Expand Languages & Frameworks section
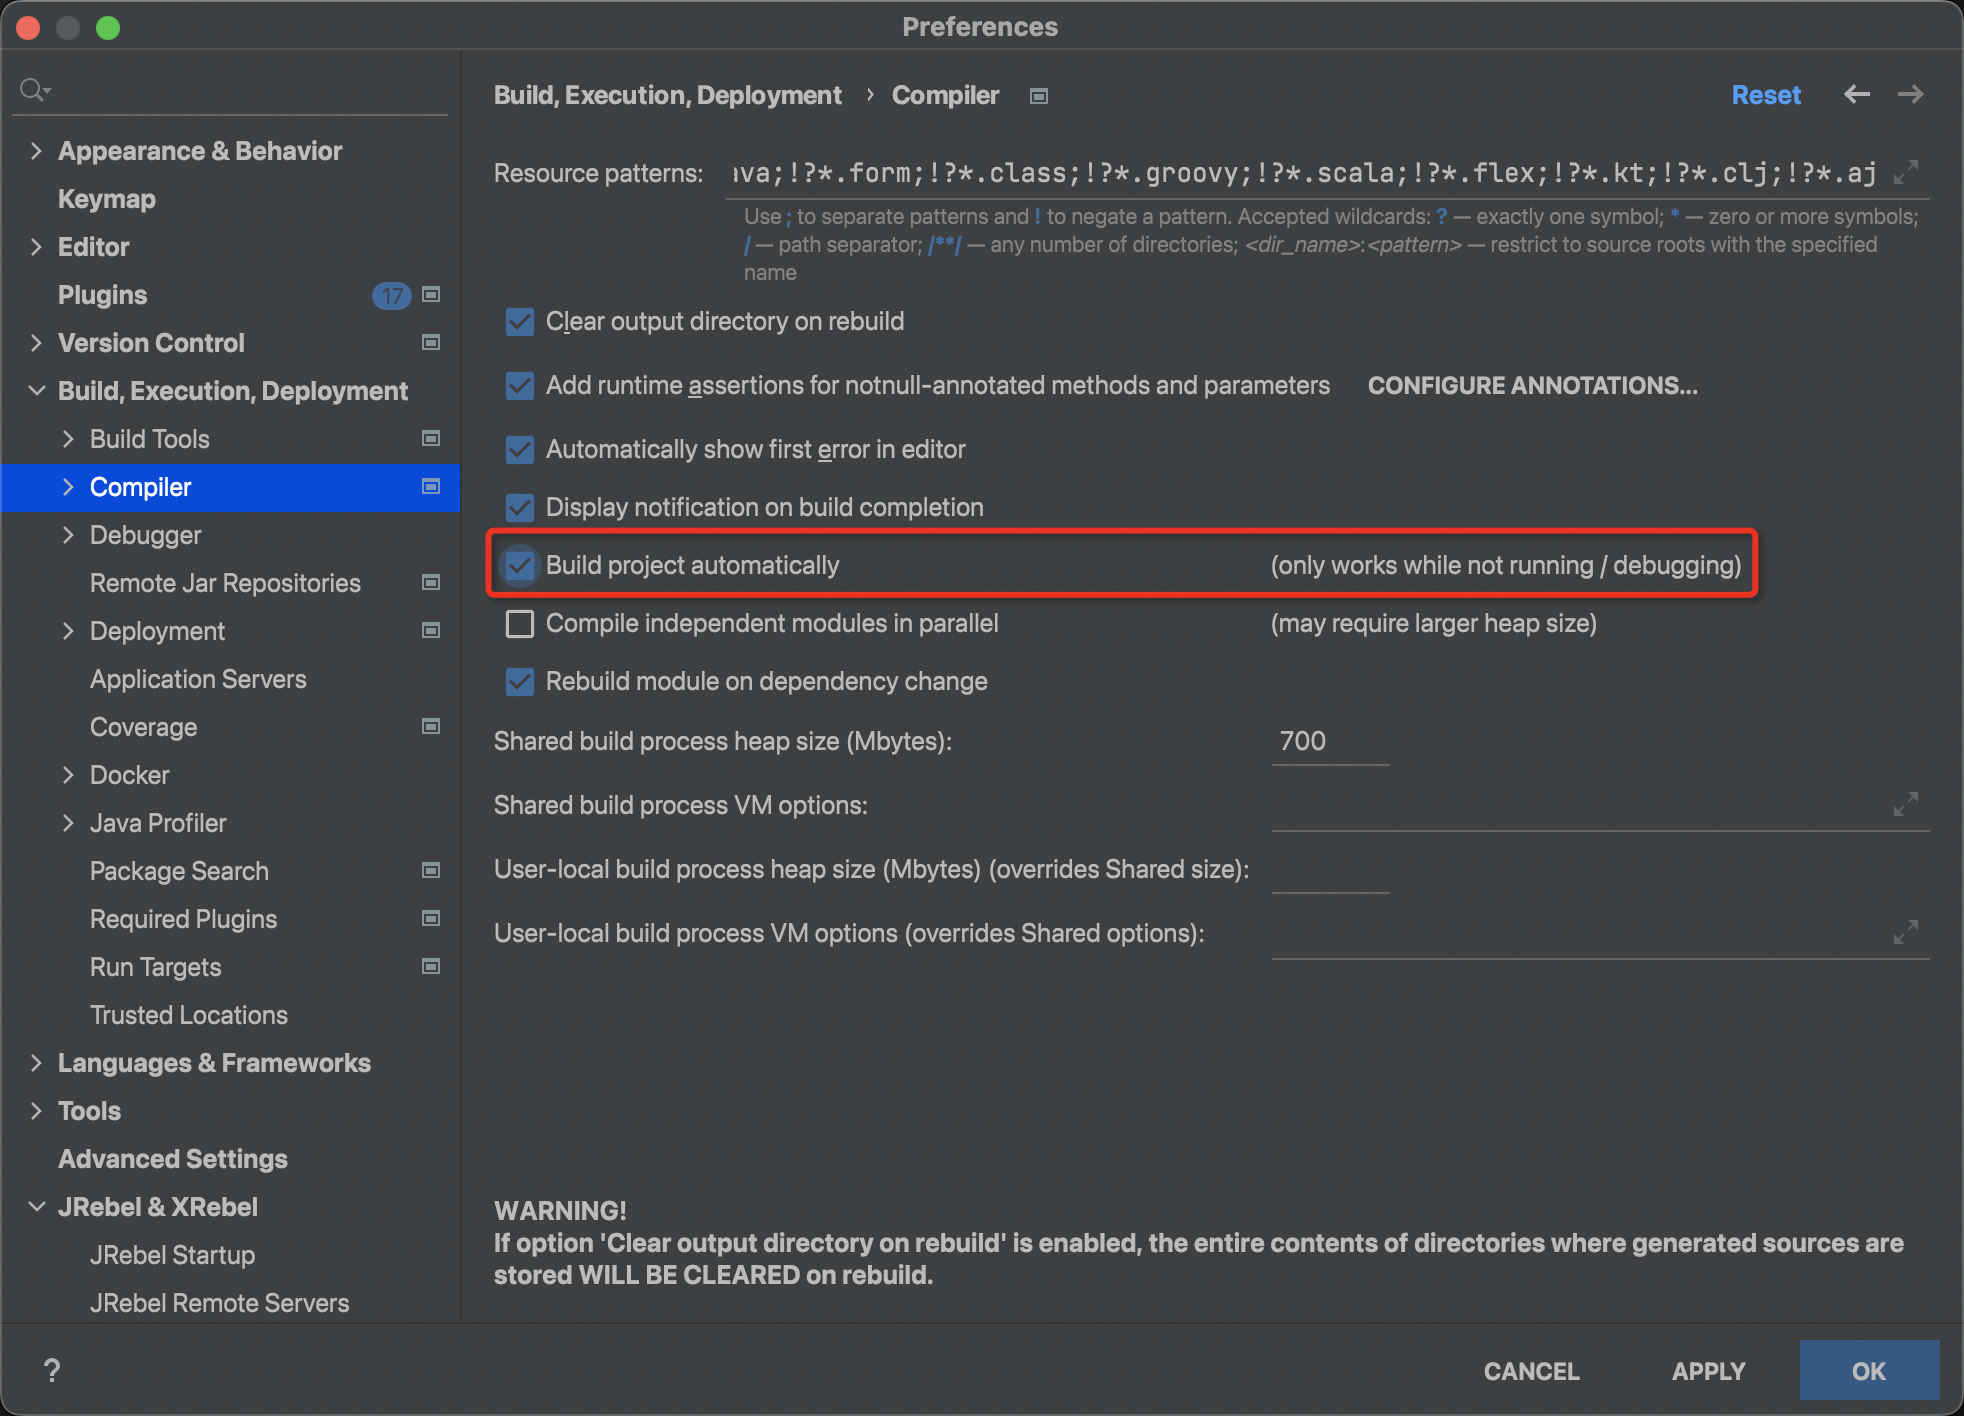The width and height of the screenshot is (1964, 1416). tap(36, 1063)
